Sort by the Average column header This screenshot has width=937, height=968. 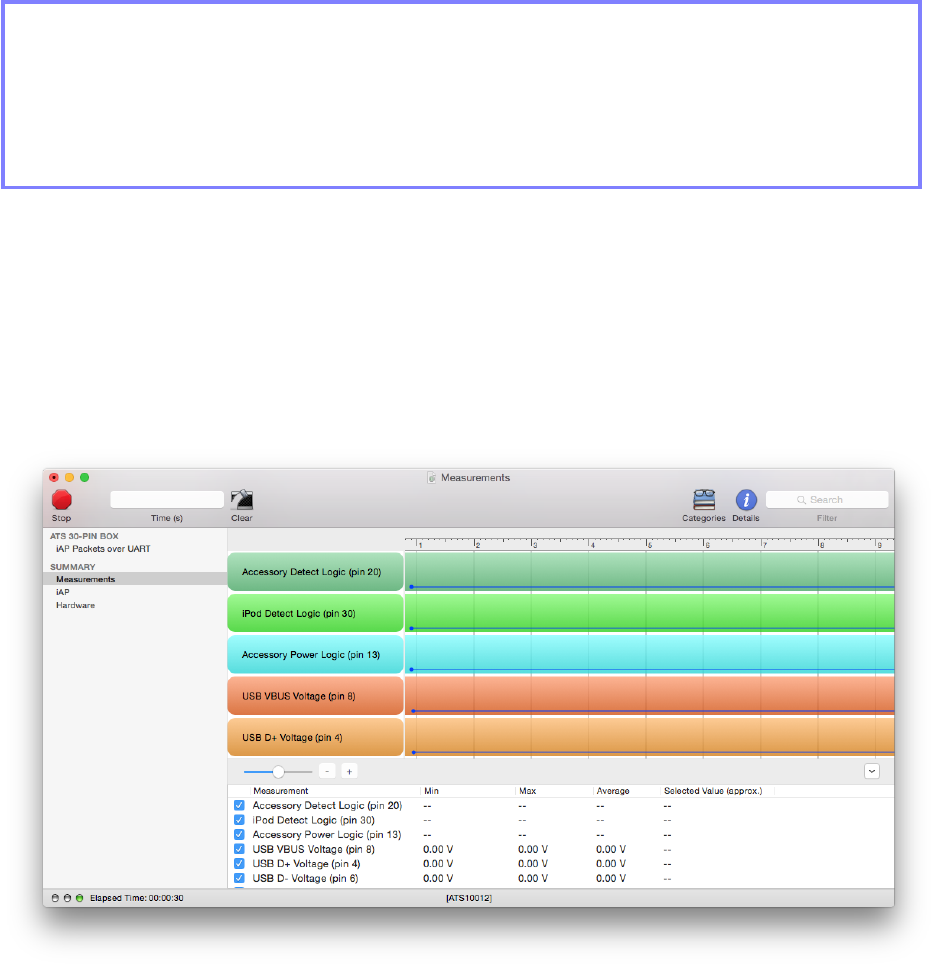(613, 791)
